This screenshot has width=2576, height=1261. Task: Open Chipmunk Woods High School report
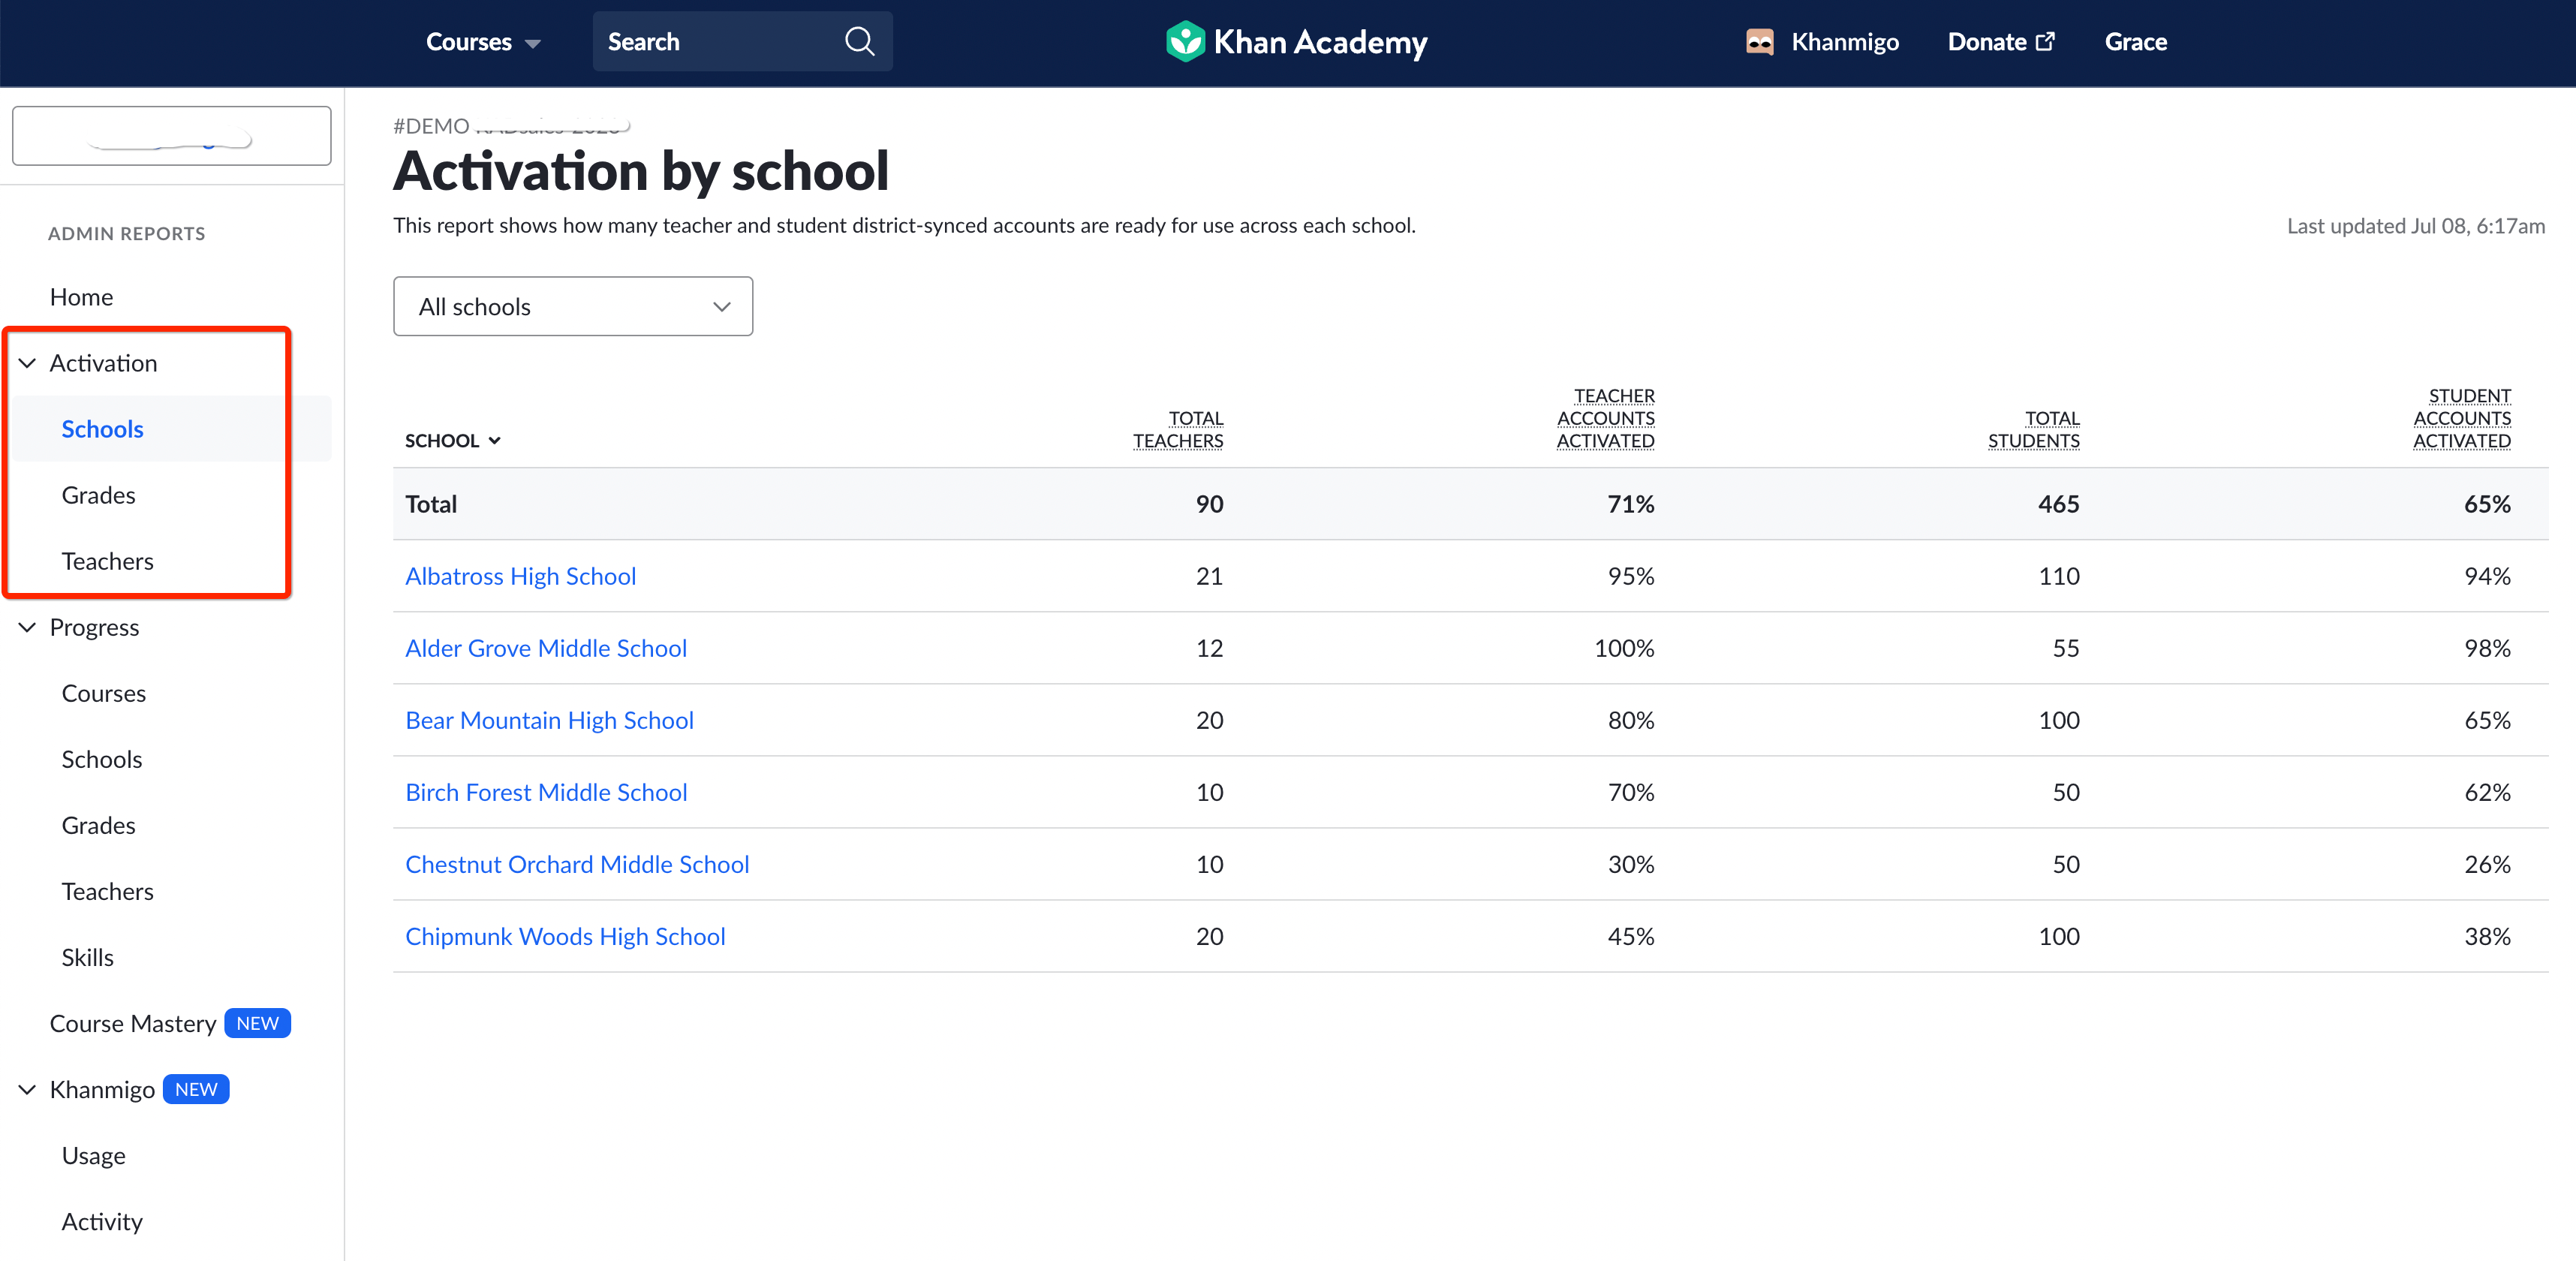[x=565, y=936]
